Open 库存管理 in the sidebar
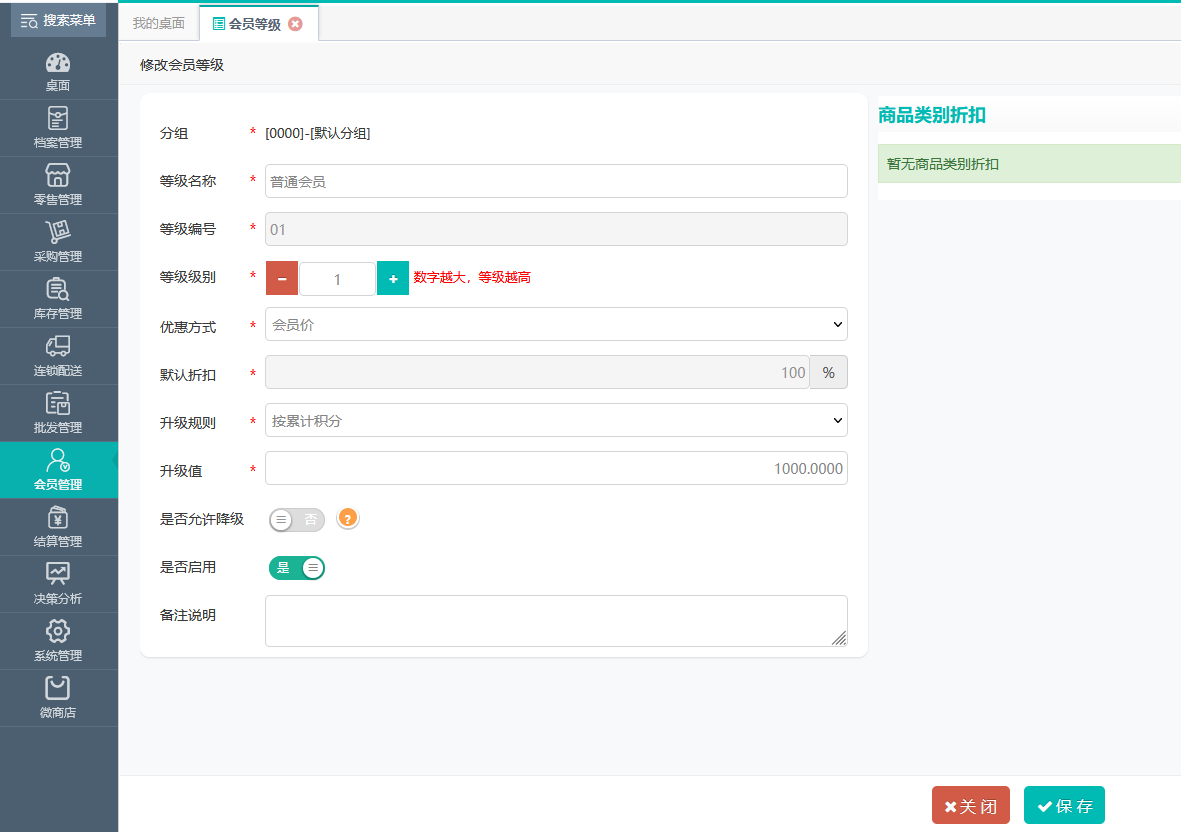The width and height of the screenshot is (1181, 832). 58,299
